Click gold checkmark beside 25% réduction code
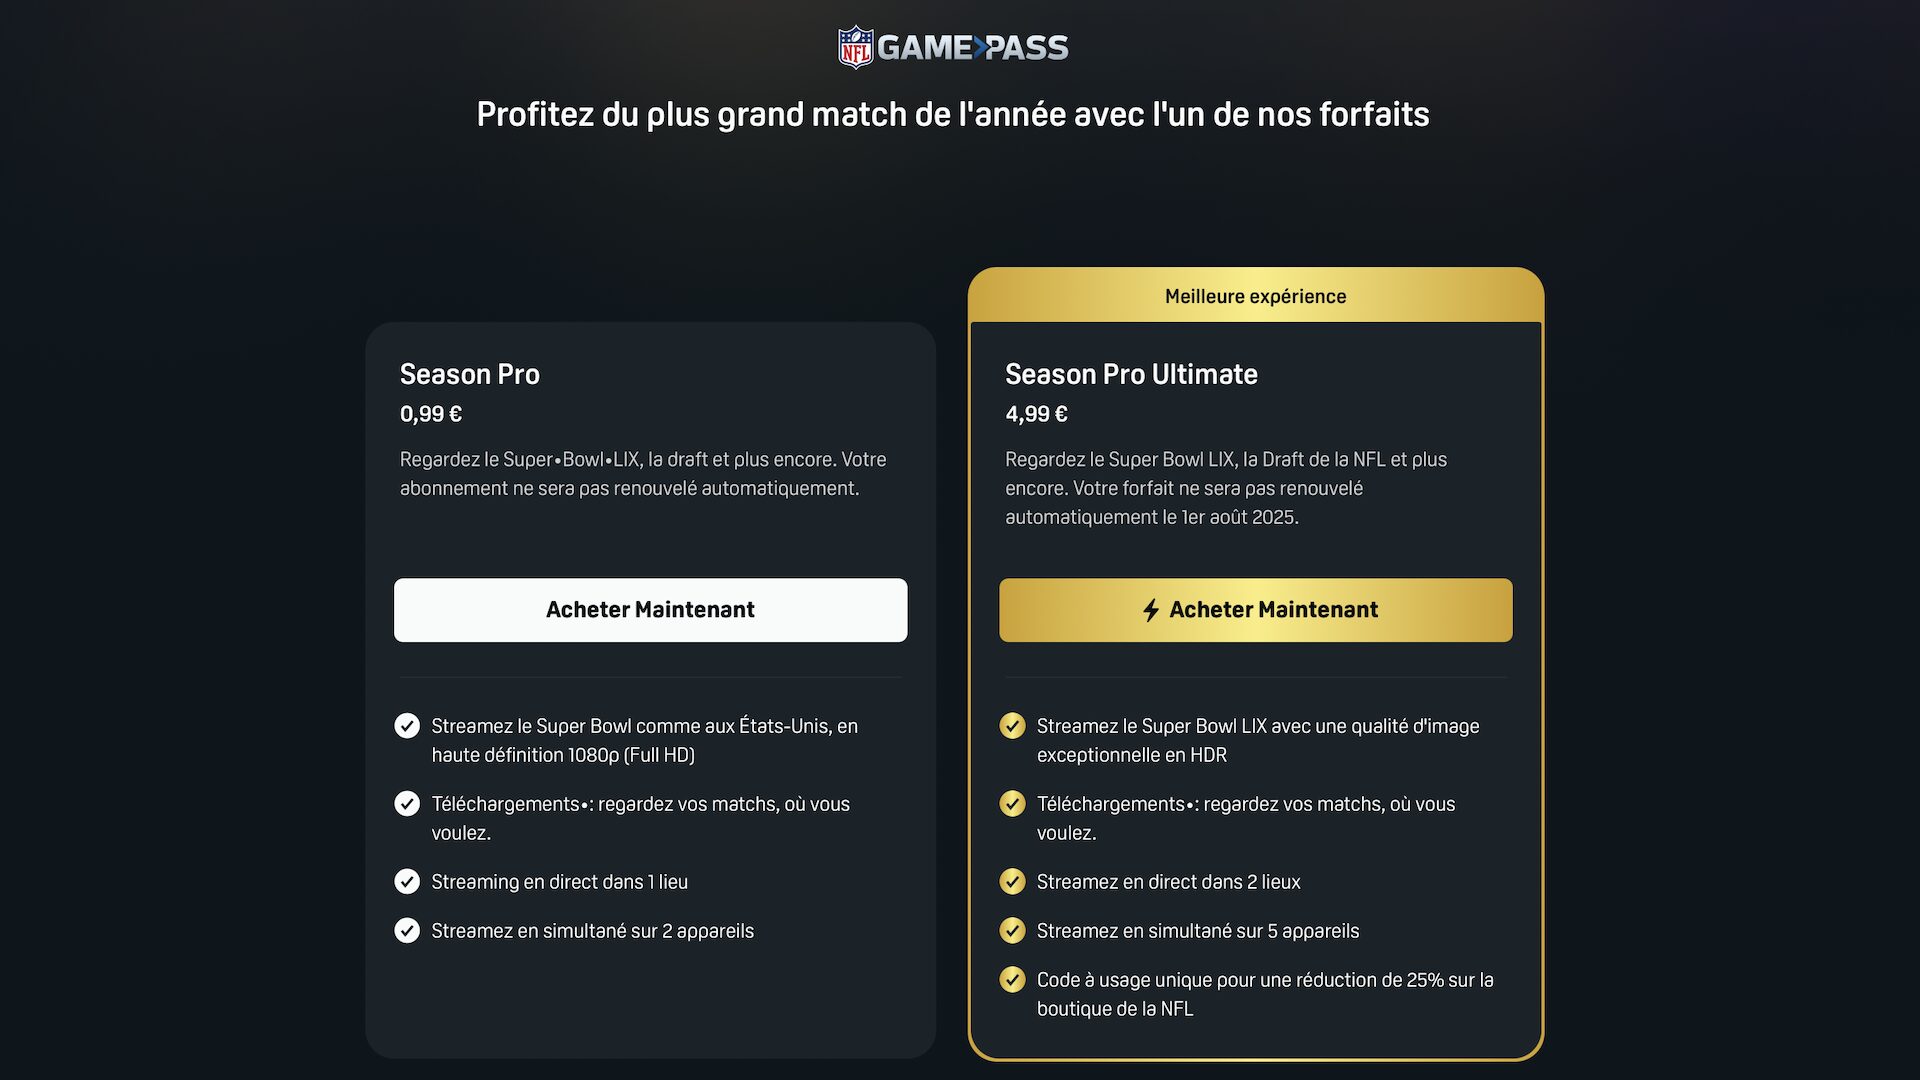The image size is (1920, 1080). 1012,980
